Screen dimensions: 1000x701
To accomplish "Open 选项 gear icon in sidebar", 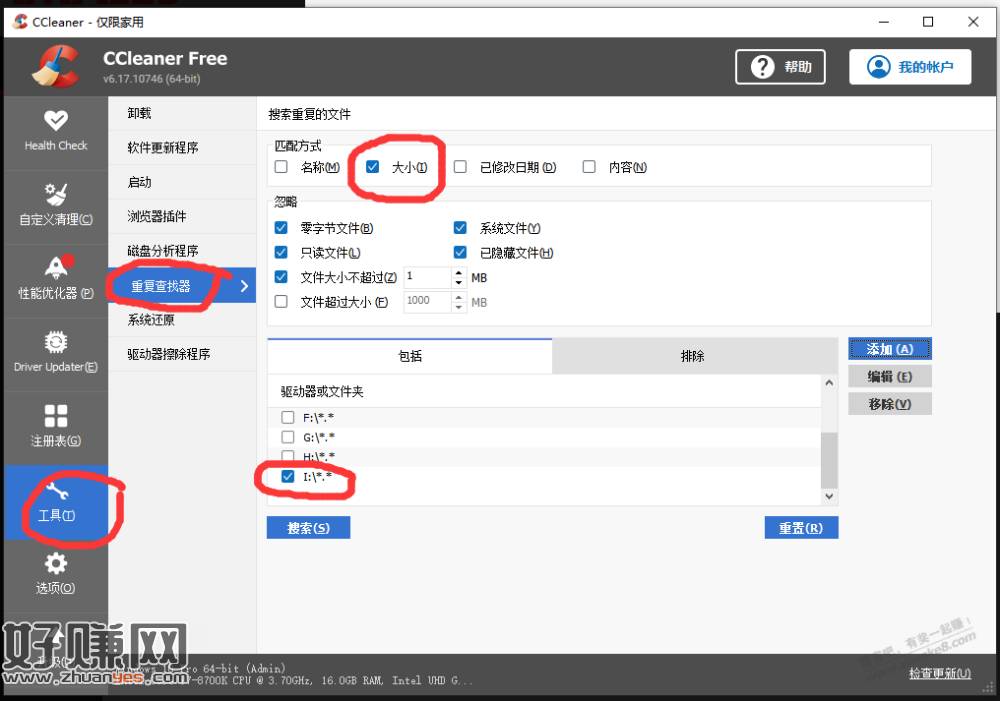I will tap(56, 565).
